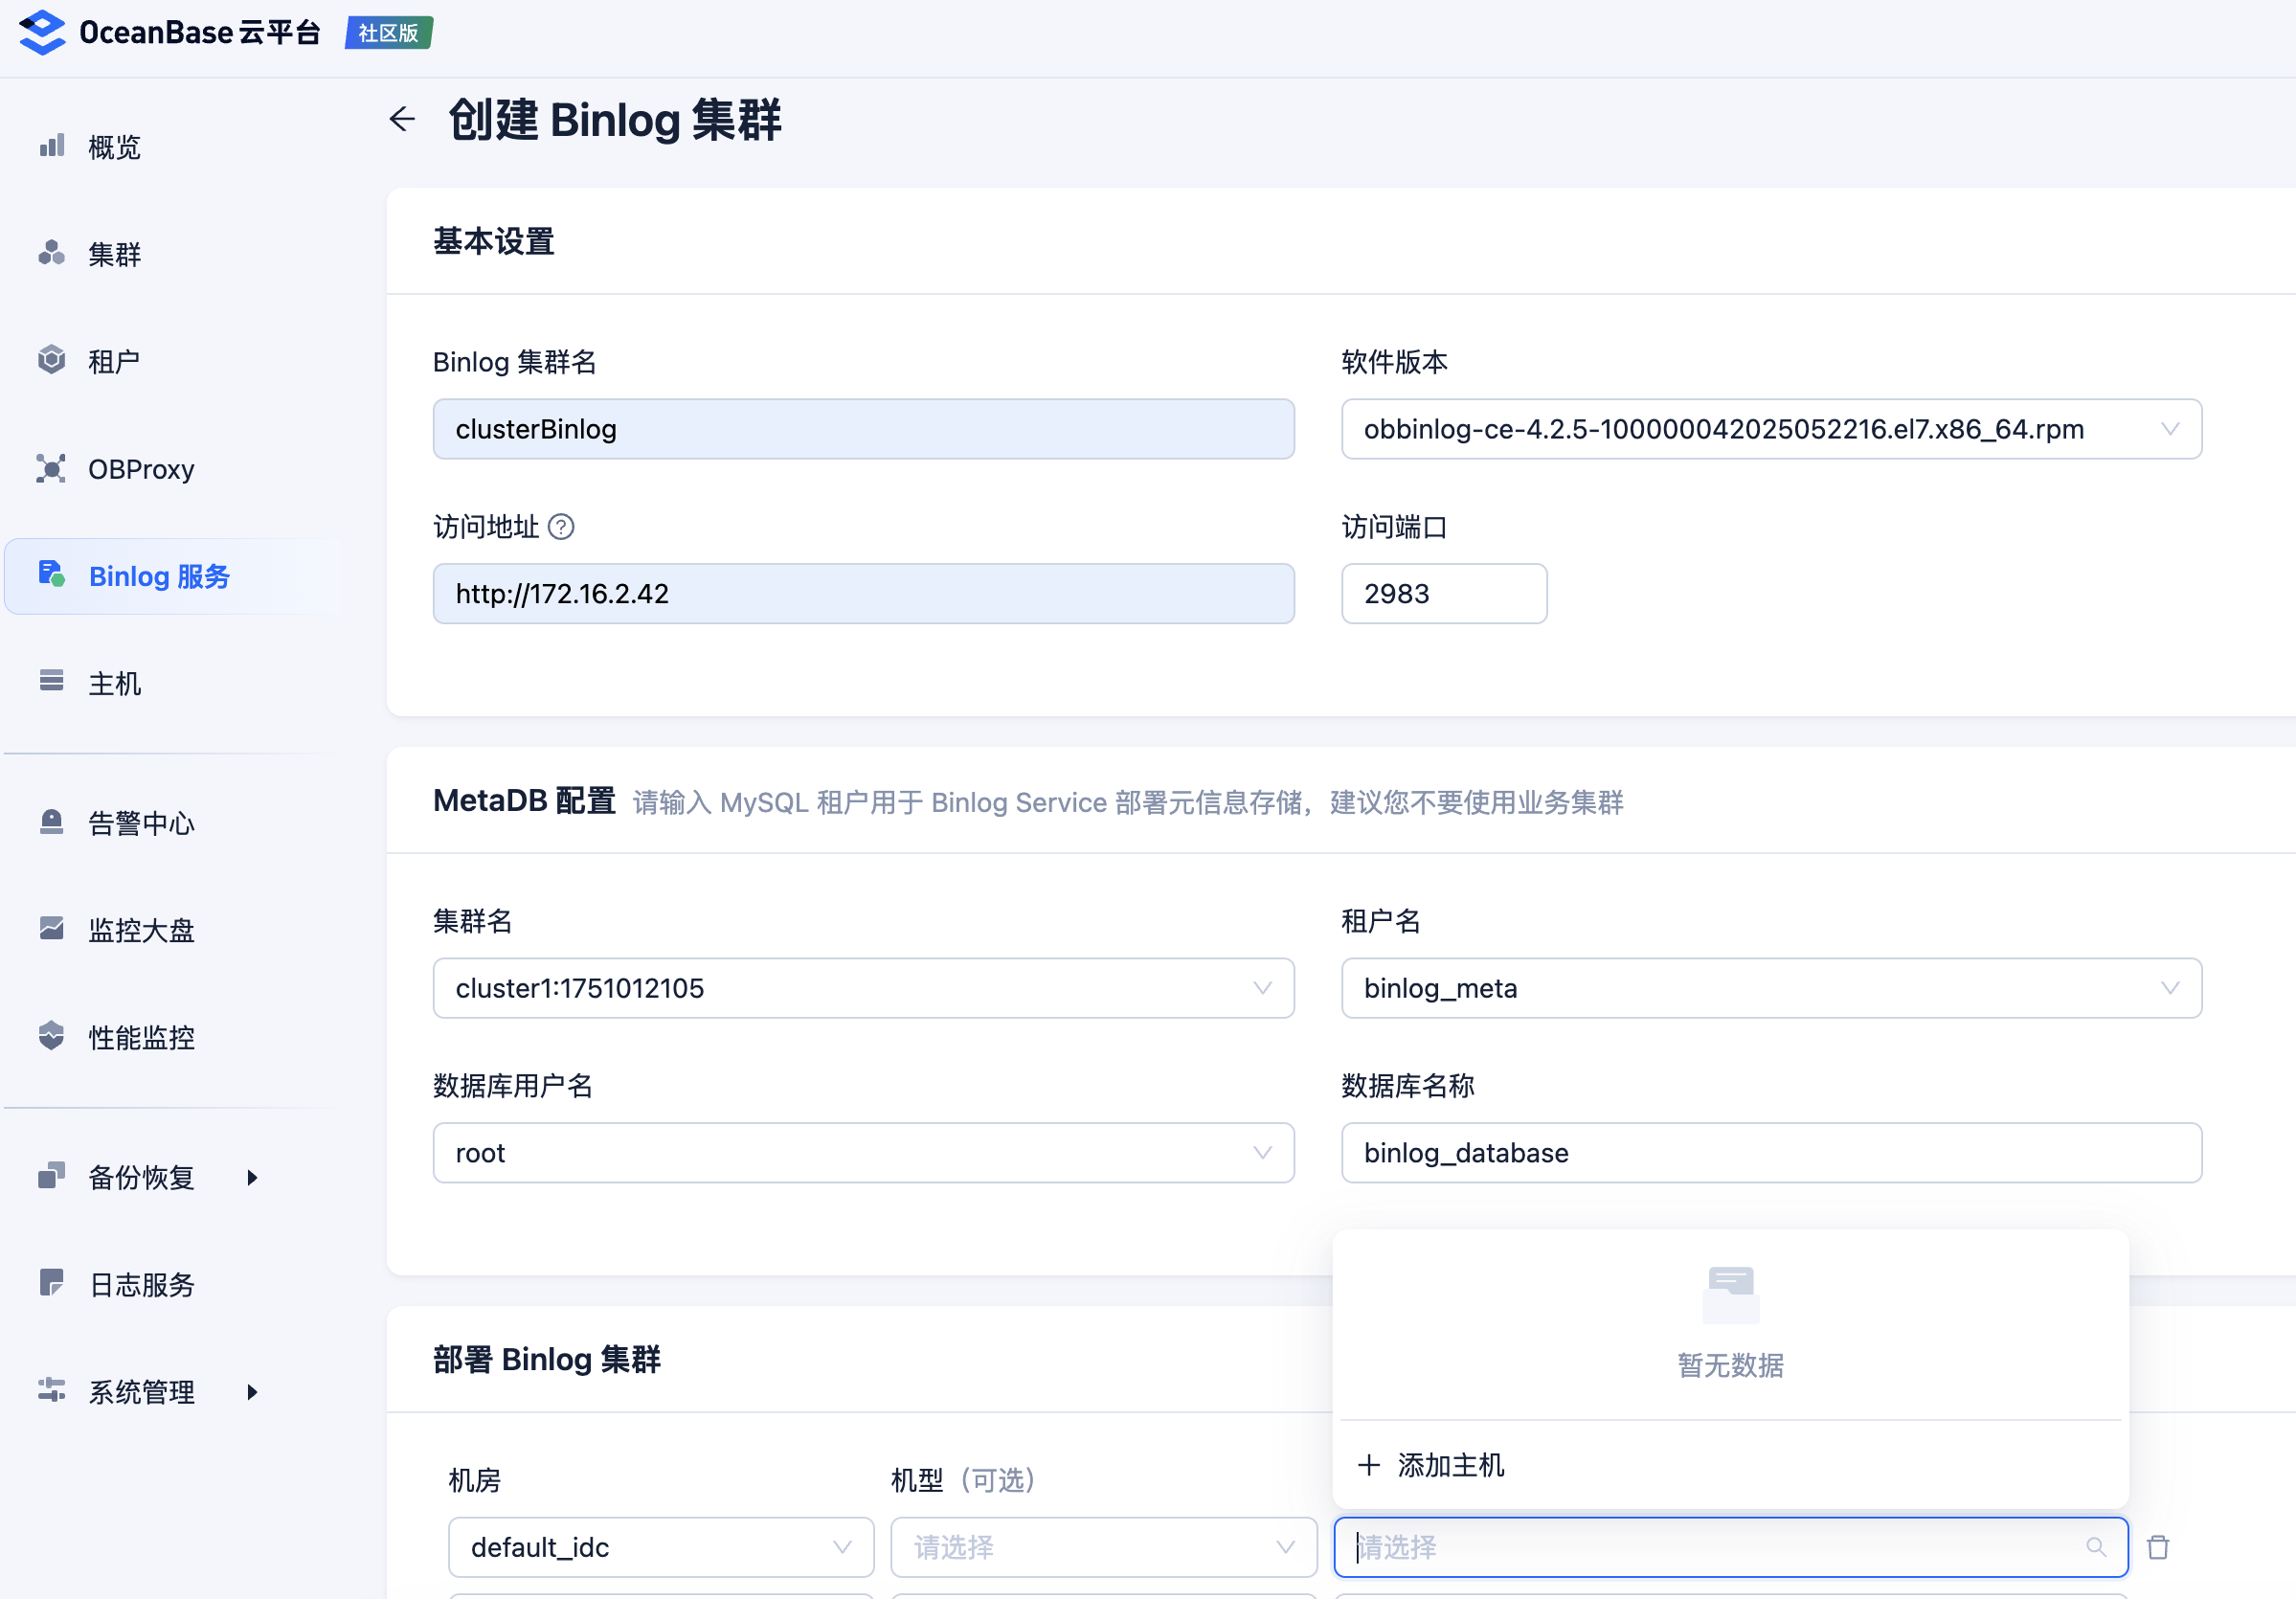Open the 数据库用户名 root dropdown
Screen dimensions: 2296x1599
(863, 1153)
